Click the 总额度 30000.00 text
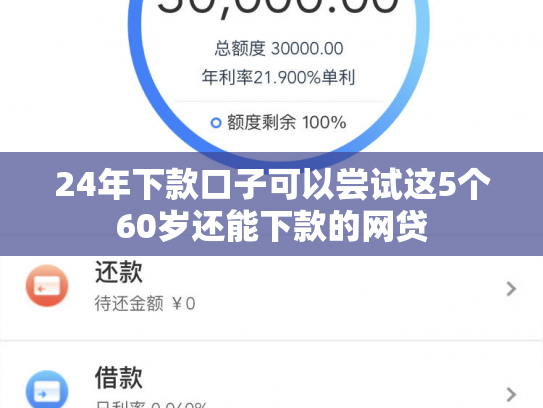Screen dimensions: 543x408 (x=279, y=48)
